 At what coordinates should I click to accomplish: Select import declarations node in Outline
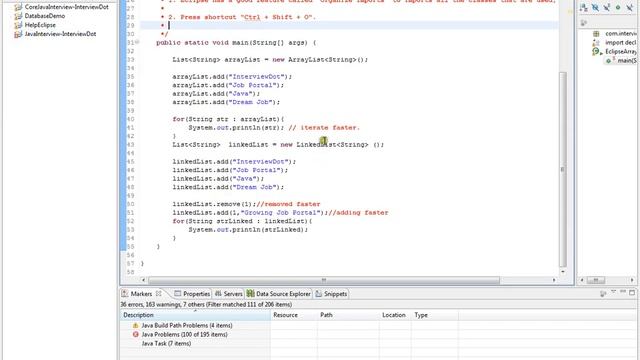point(620,42)
